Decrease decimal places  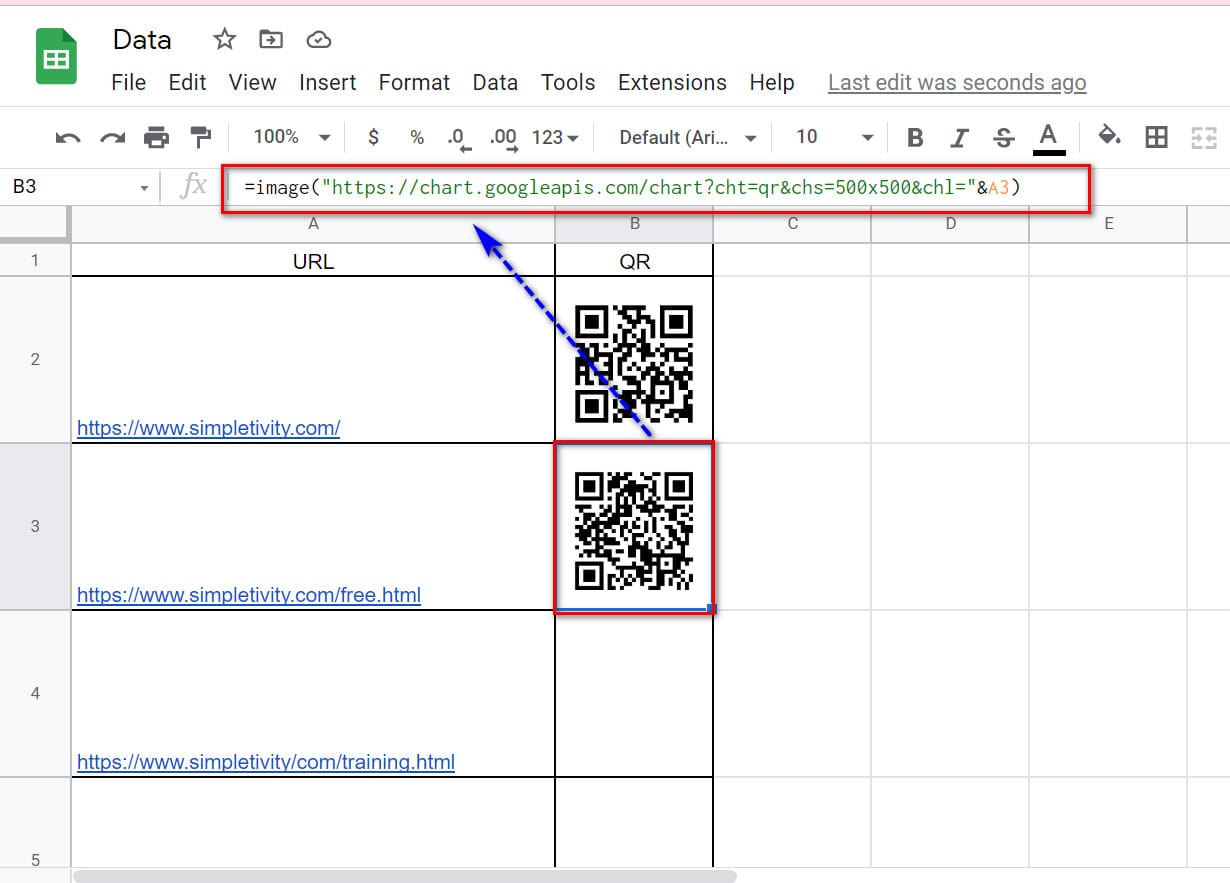pyautogui.click(x=459, y=139)
